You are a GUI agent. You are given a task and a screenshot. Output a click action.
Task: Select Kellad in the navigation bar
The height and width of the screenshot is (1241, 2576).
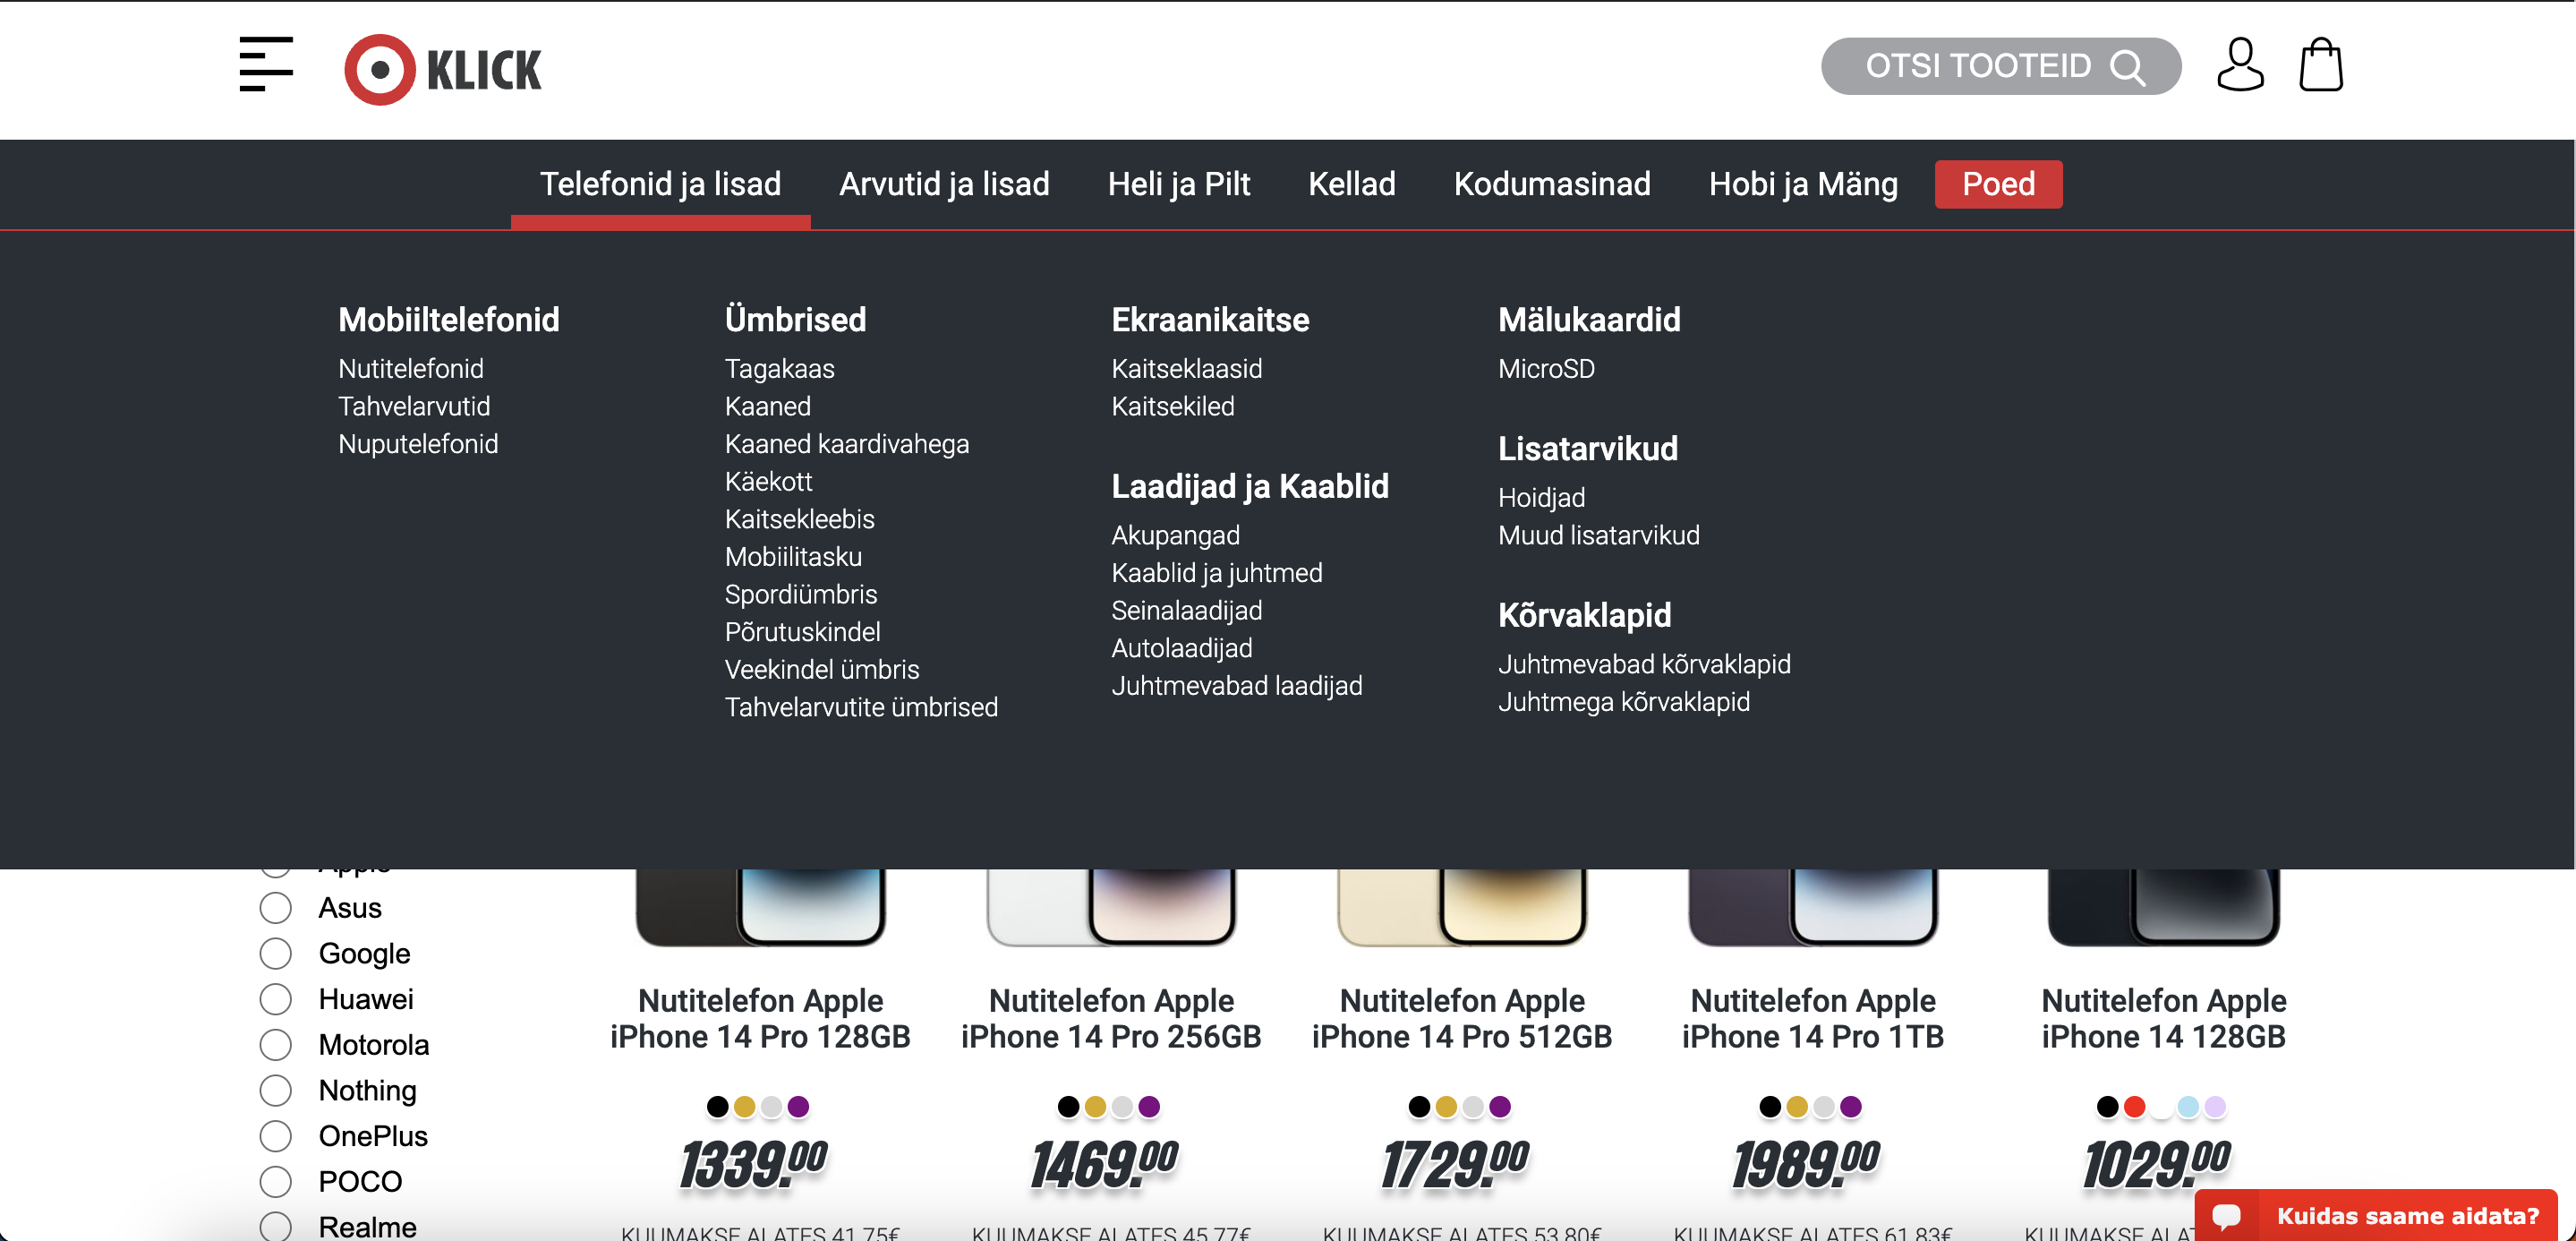(1352, 184)
